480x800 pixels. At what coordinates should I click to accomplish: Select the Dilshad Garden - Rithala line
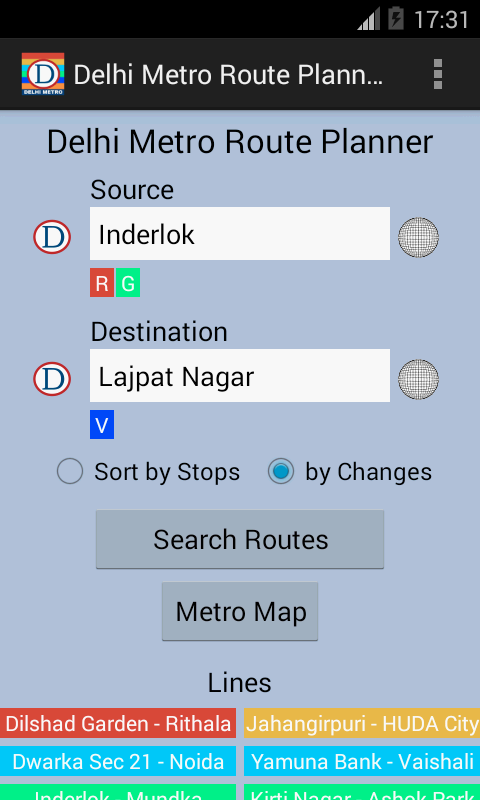coord(118,723)
